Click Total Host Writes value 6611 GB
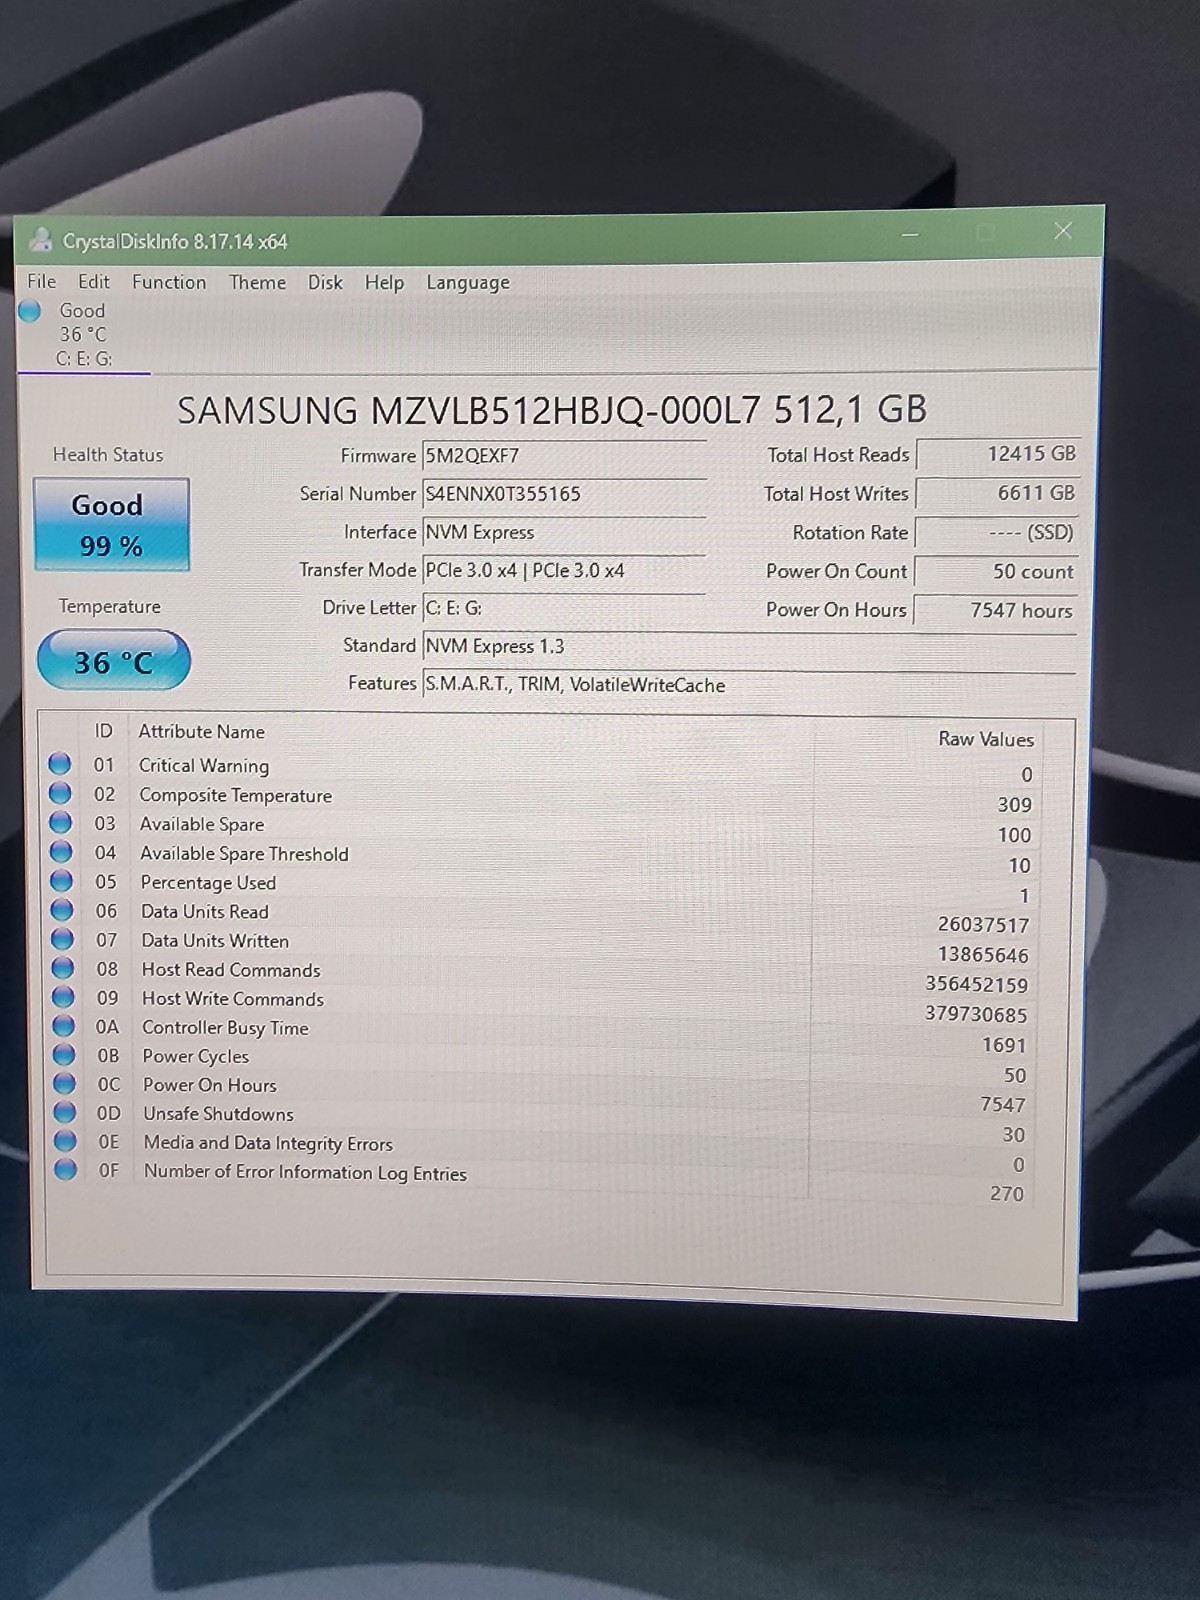This screenshot has height=1600, width=1200. (x=997, y=493)
